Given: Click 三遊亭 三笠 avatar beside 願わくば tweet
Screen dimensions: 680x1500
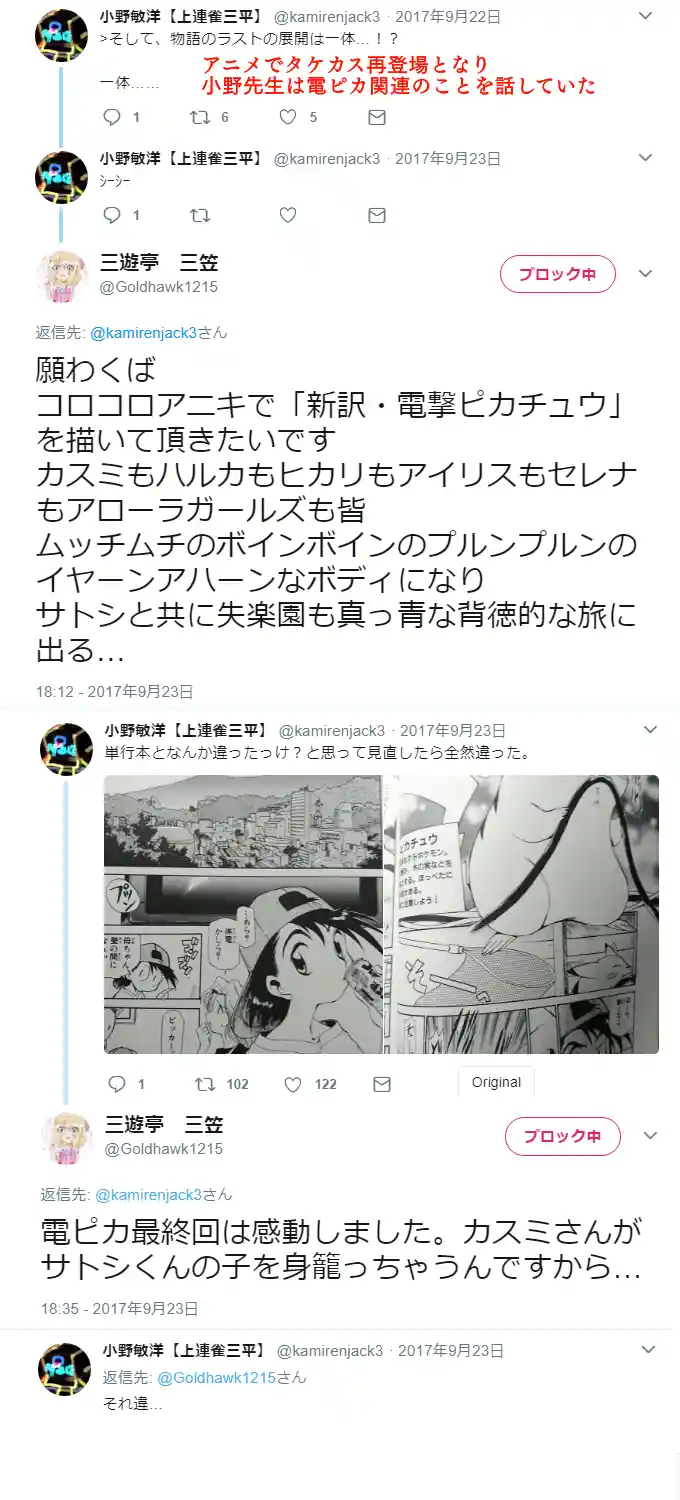Looking at the screenshot, I should coord(63,275).
